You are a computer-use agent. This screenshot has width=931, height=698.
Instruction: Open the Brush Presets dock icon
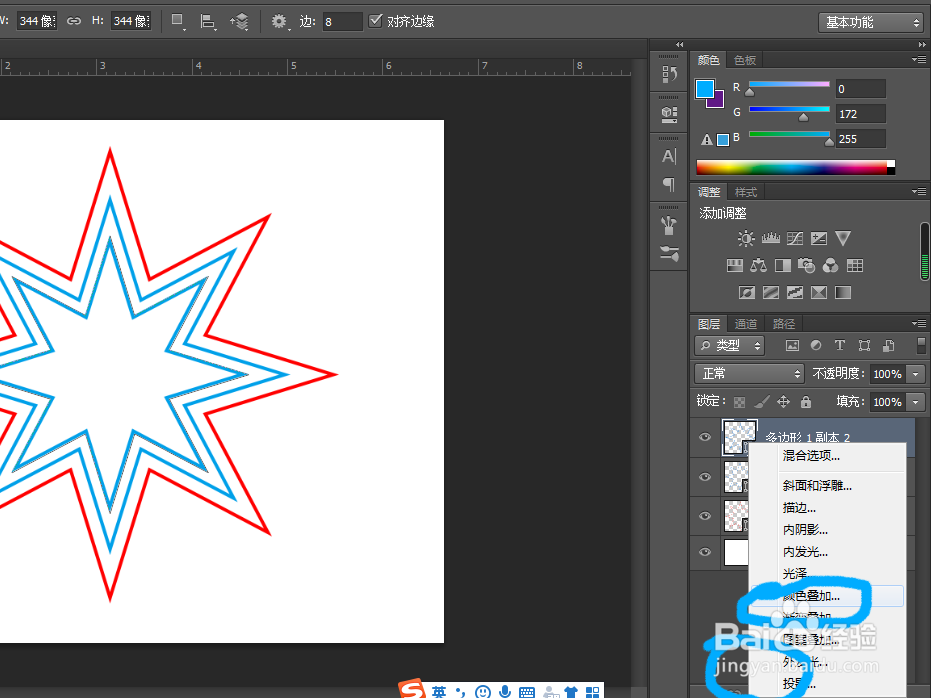669,225
